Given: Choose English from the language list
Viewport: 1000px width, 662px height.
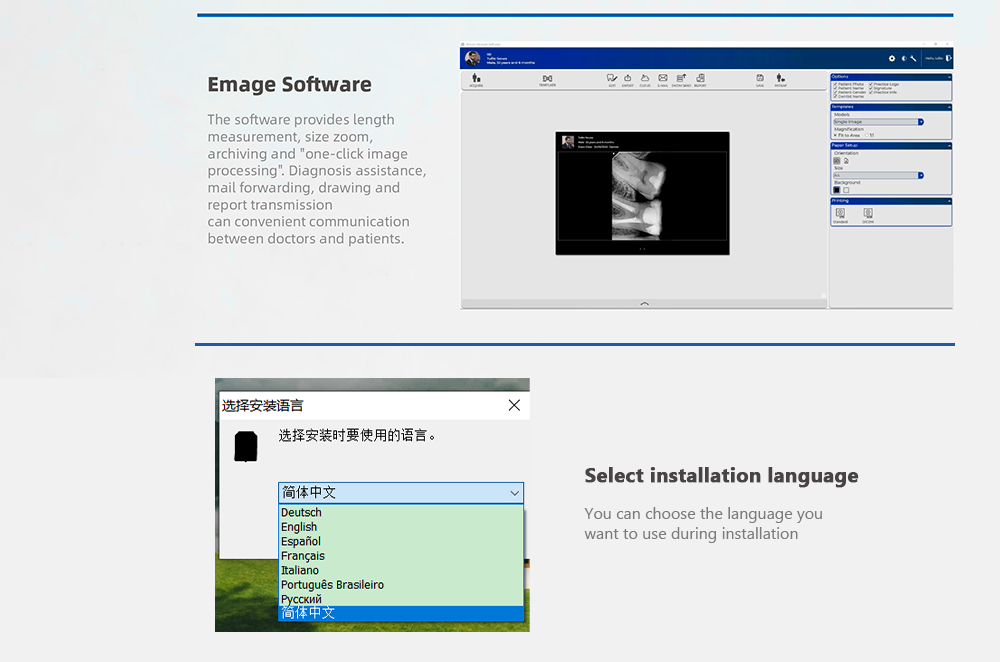Looking at the screenshot, I should [299, 527].
